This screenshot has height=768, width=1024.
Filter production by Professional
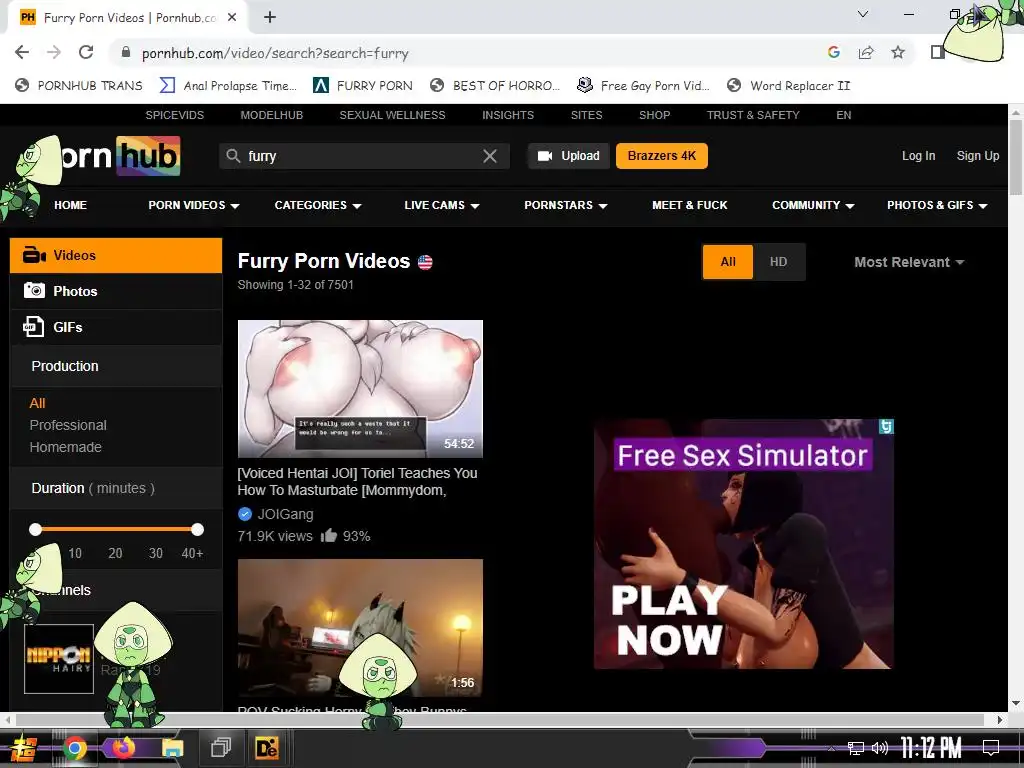click(x=68, y=425)
